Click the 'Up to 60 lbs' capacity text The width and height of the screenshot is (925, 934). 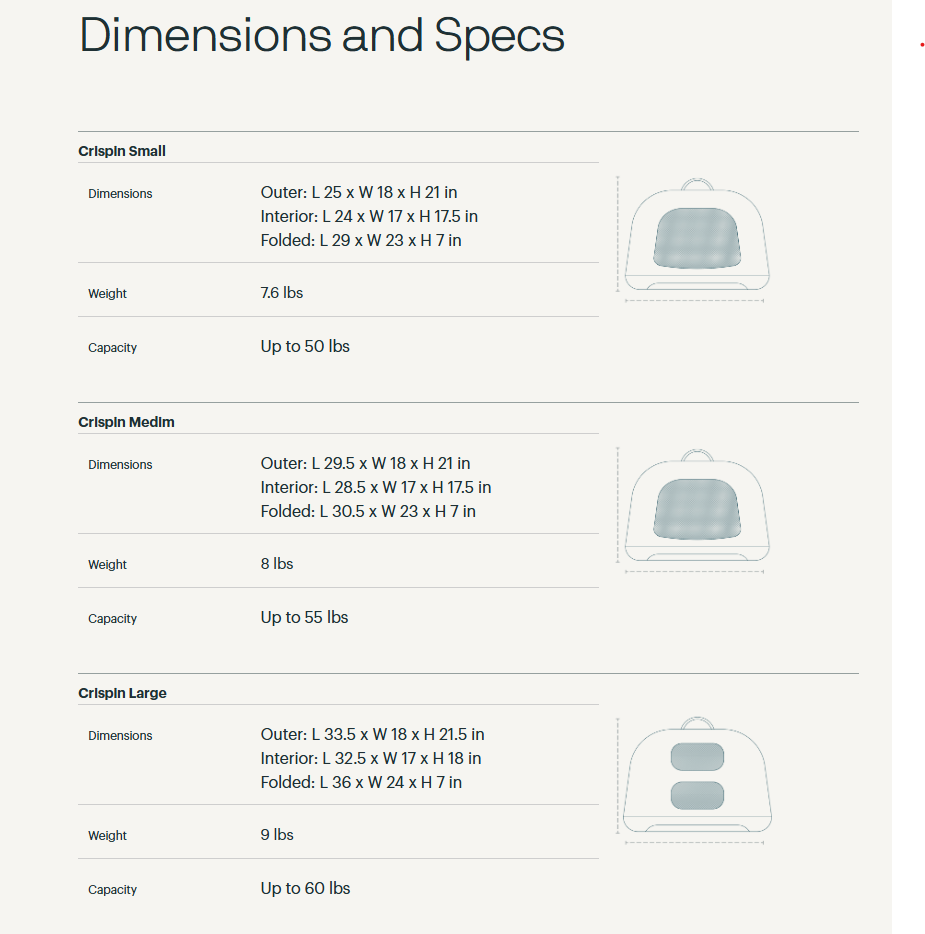(305, 888)
